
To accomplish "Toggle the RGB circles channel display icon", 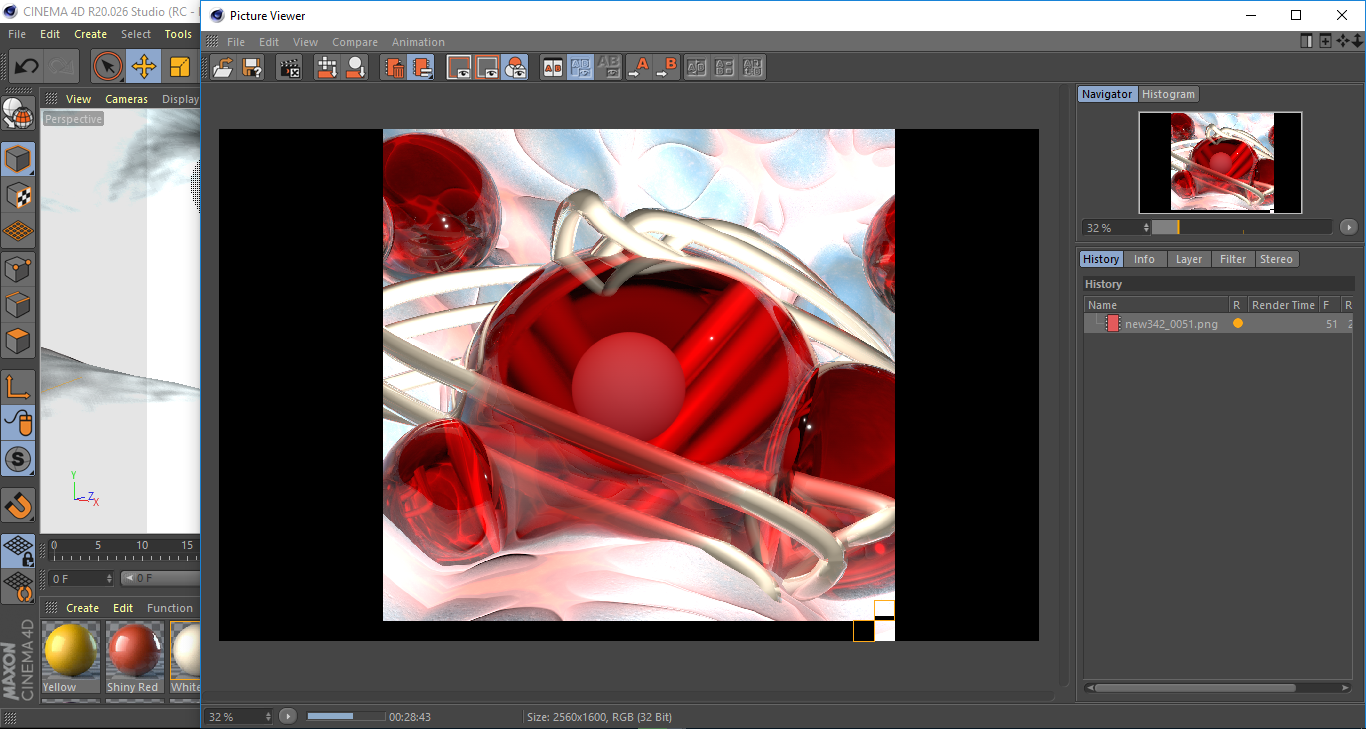I will point(515,67).
